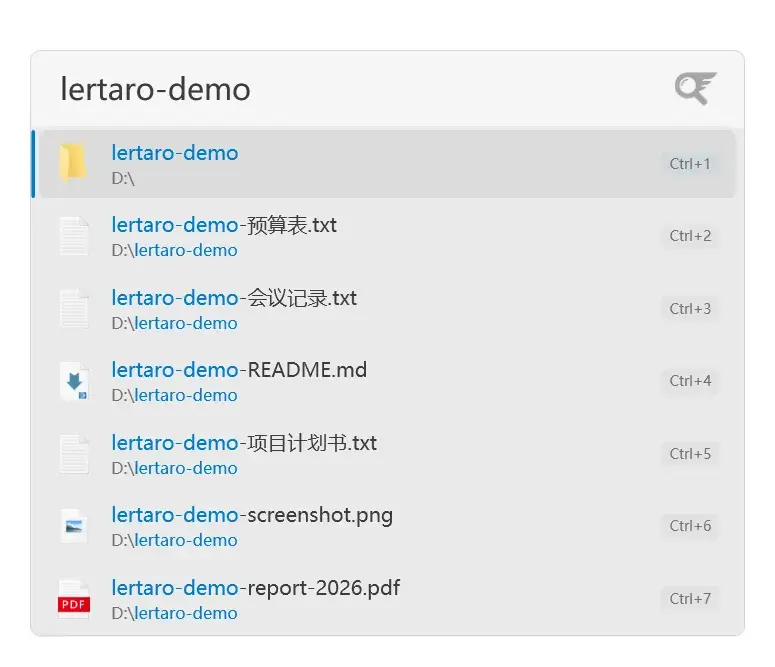Click the Ctrl+1 hotkey badge
The image size is (775, 667).
[x=690, y=164]
